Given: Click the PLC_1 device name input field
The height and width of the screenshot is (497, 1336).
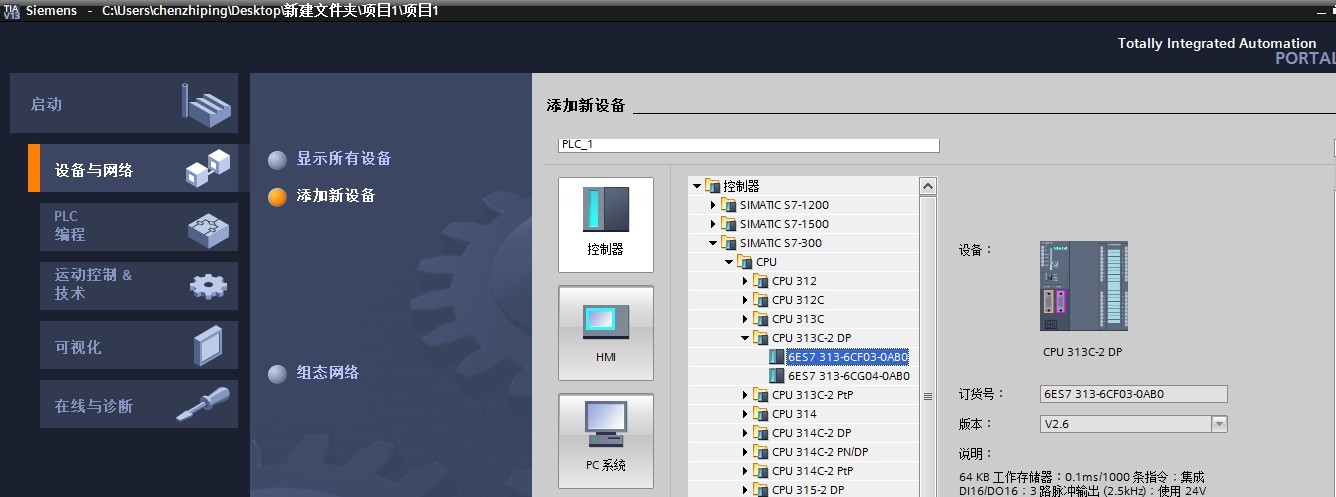Looking at the screenshot, I should pyautogui.click(x=748, y=145).
